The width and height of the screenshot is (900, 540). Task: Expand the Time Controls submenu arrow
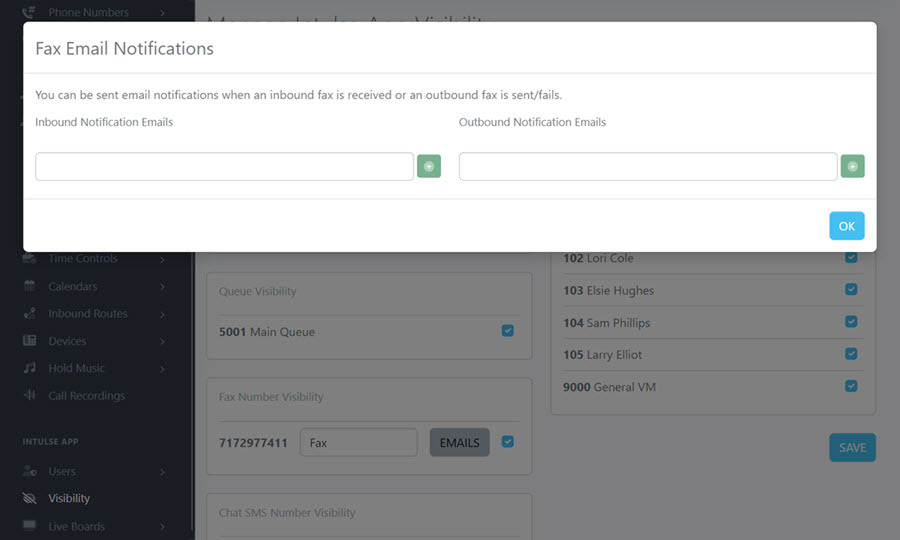(162, 259)
